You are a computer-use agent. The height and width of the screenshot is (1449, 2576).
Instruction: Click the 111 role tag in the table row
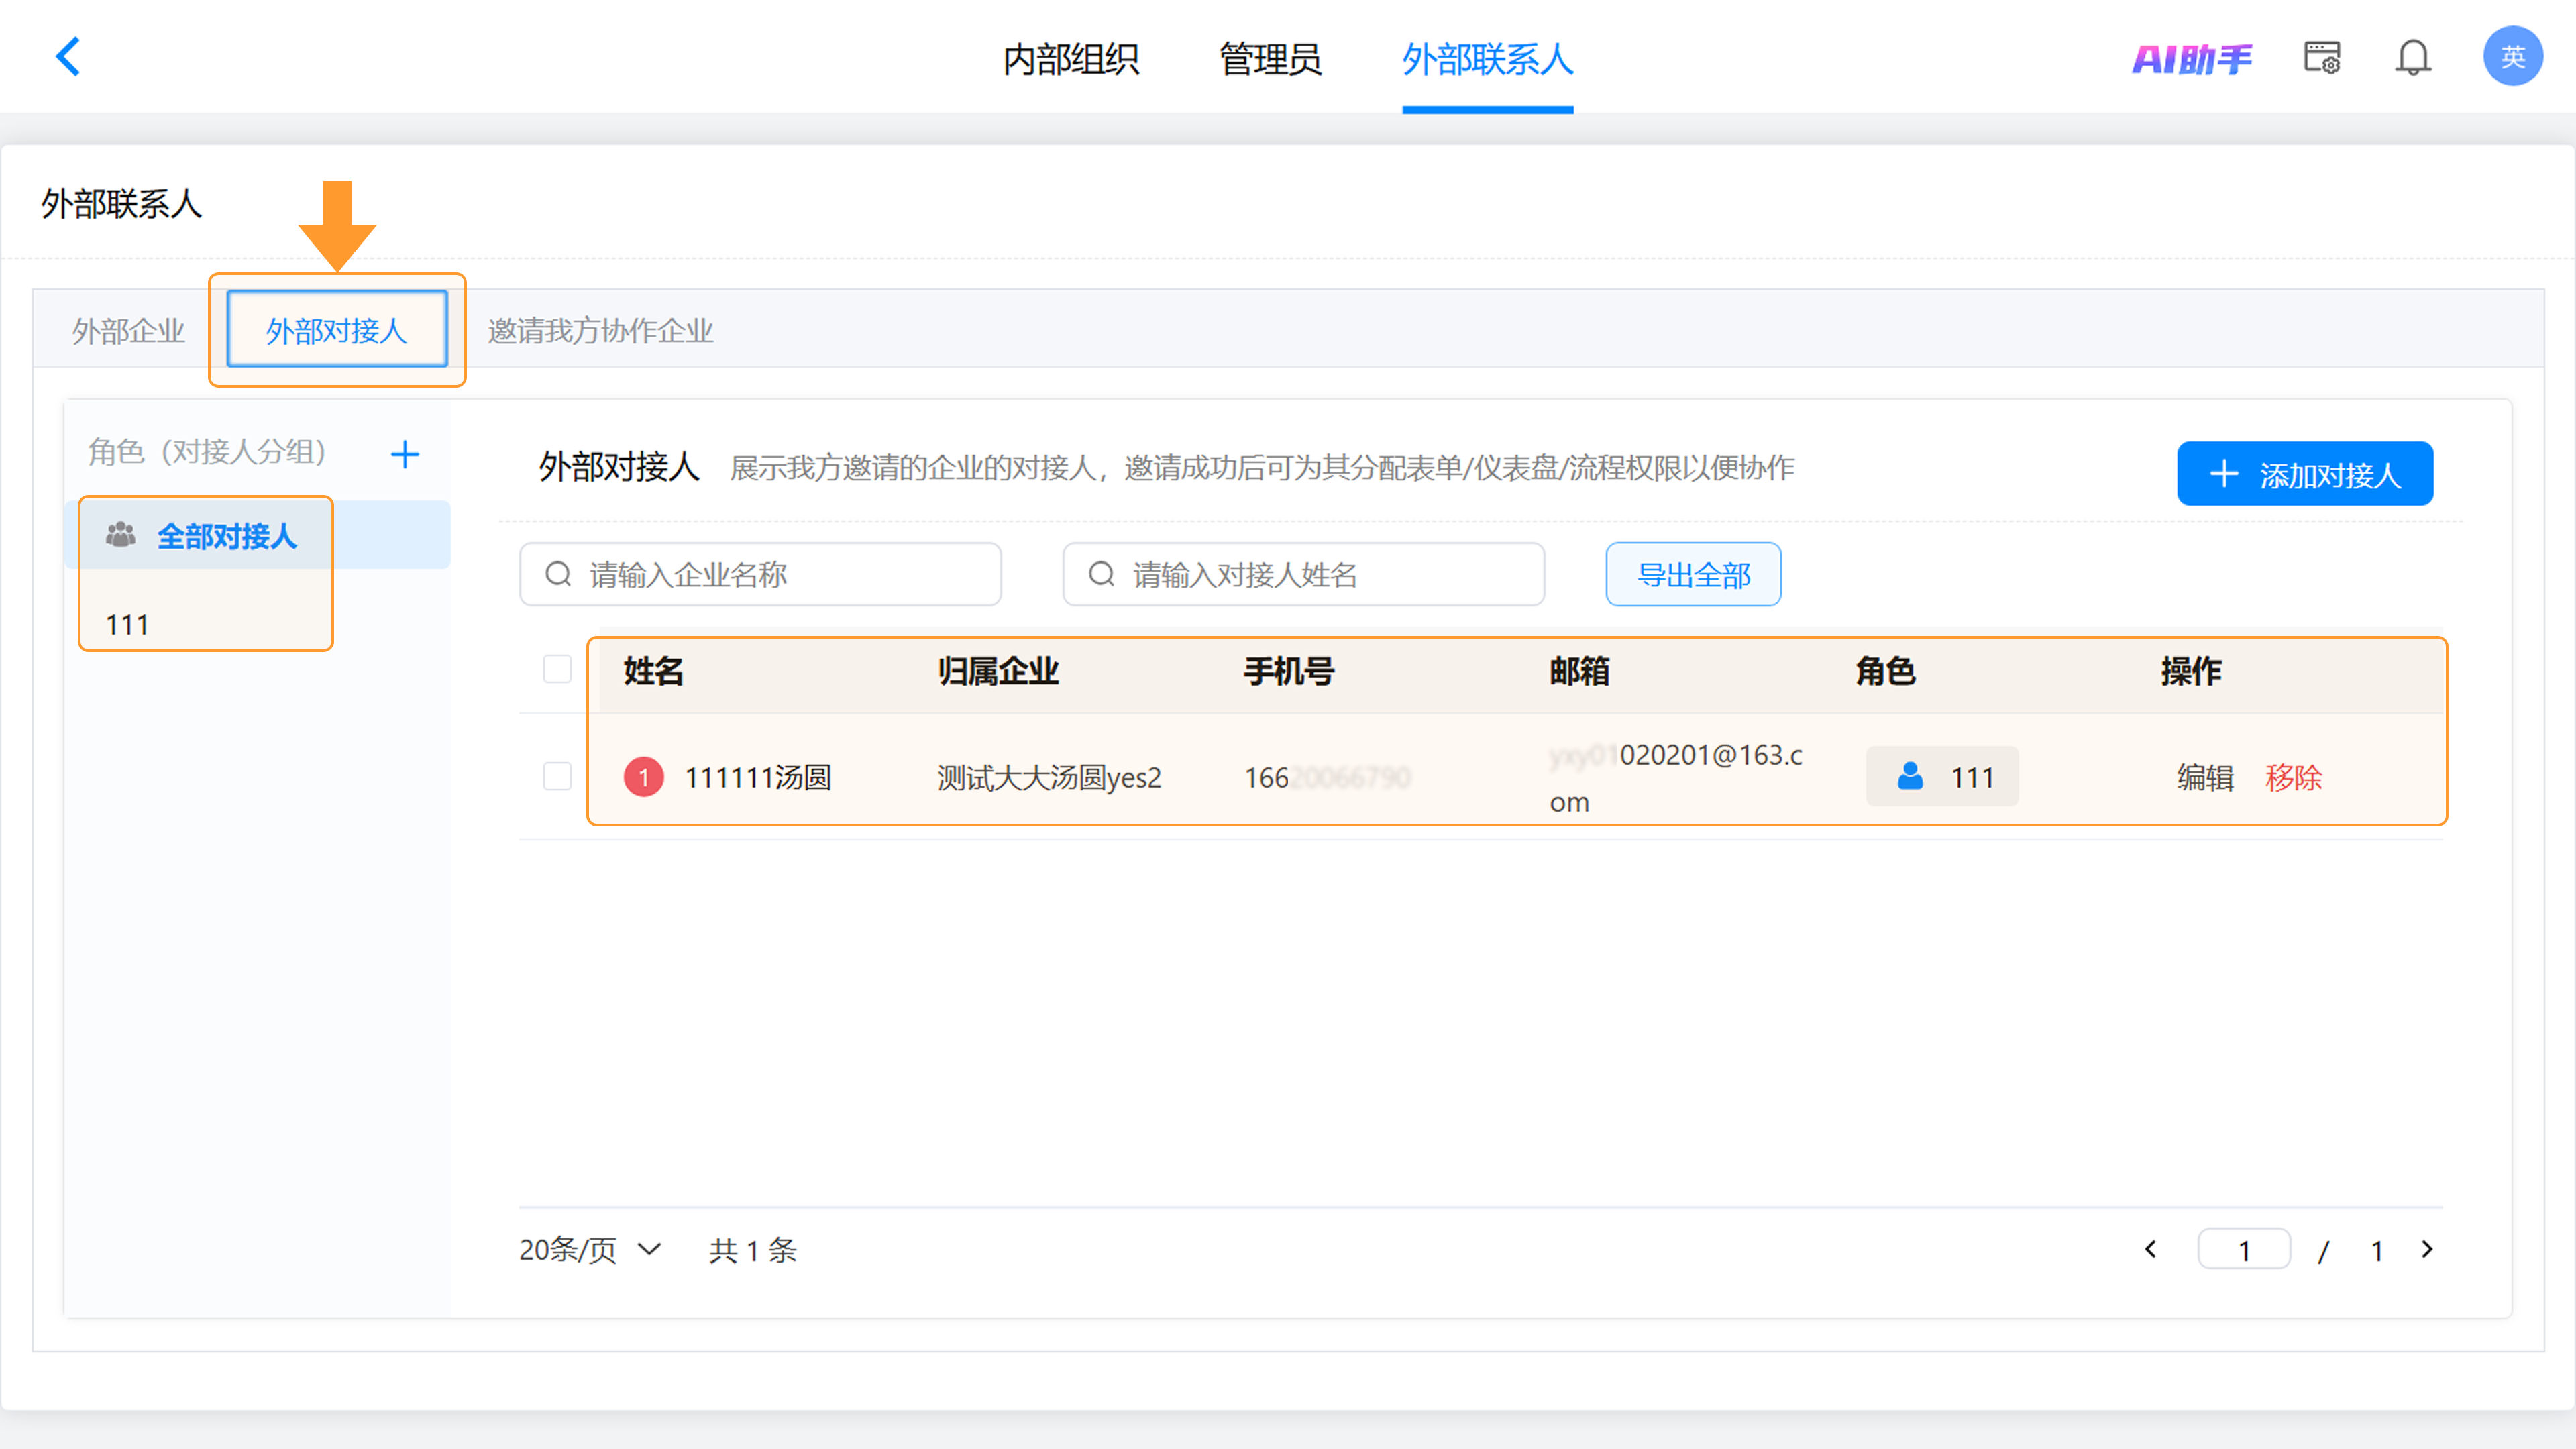[x=1941, y=776]
